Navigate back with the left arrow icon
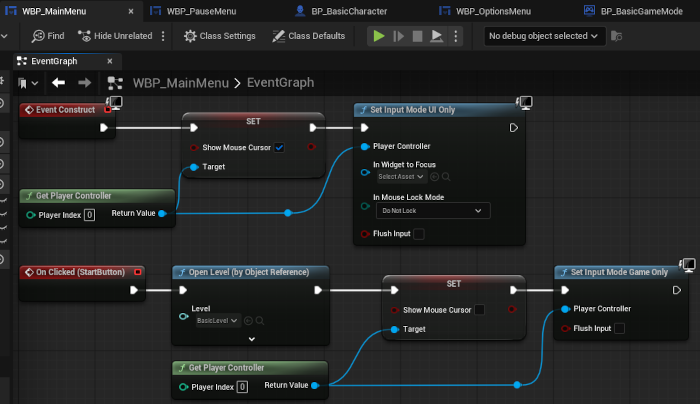This screenshot has width=700, height=404. pyautogui.click(x=59, y=83)
